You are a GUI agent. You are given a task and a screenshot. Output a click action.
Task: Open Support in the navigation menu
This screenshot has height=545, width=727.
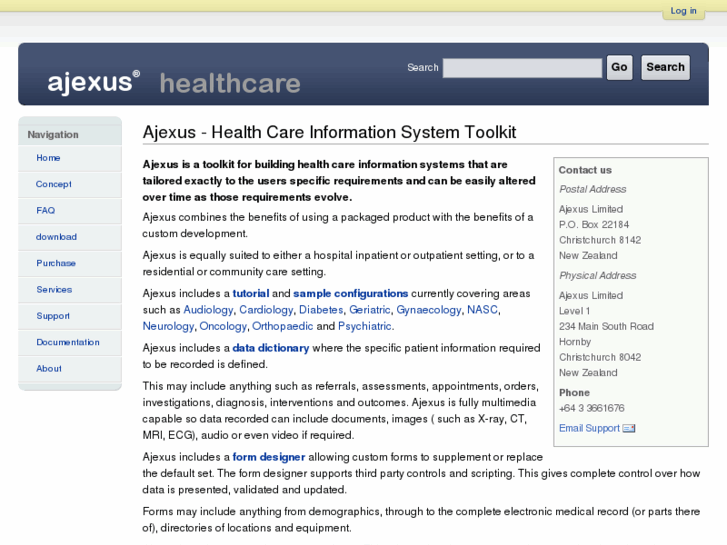click(53, 316)
